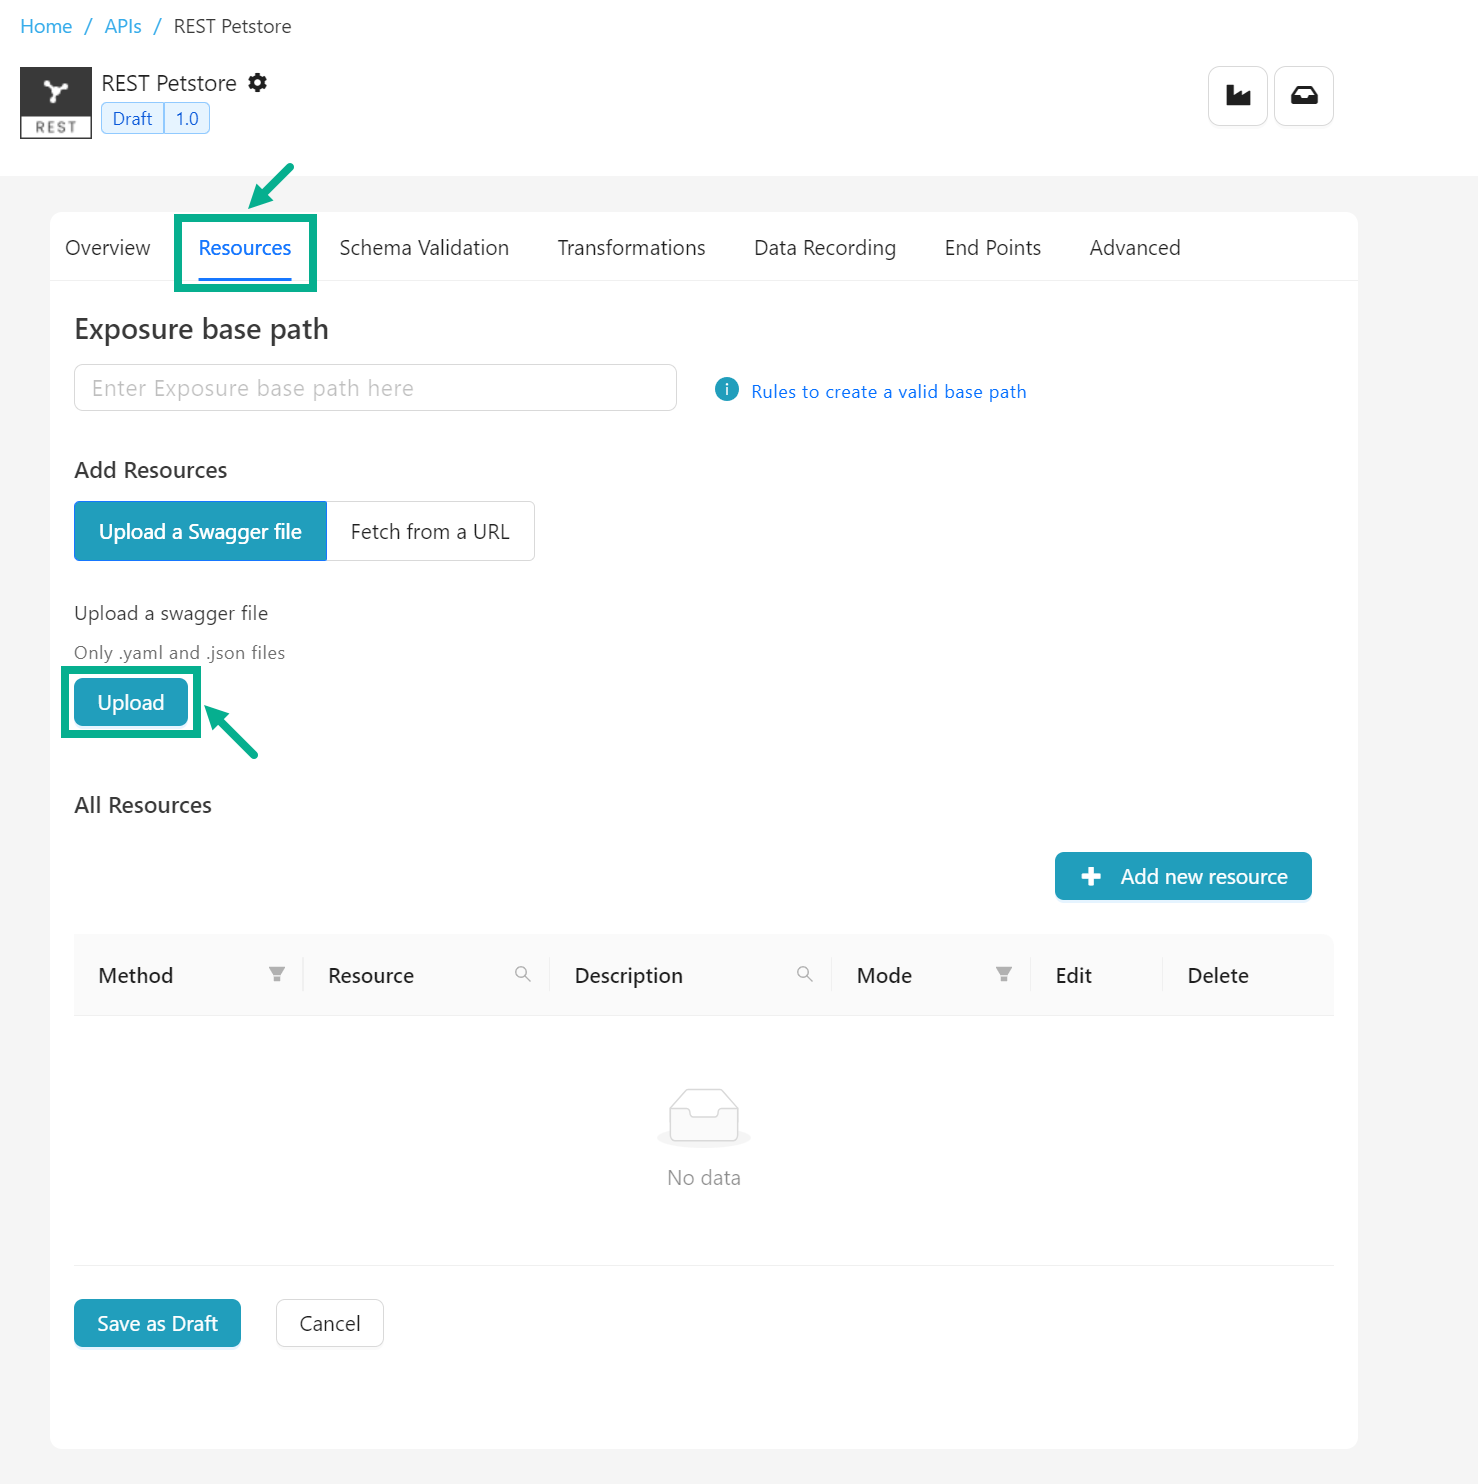Click the info icon beside base path rules

click(x=727, y=390)
